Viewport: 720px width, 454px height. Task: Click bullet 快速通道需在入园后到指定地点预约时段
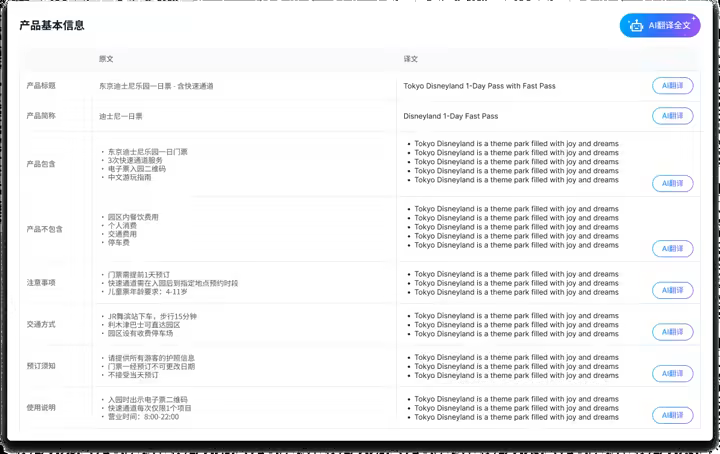coord(173,283)
